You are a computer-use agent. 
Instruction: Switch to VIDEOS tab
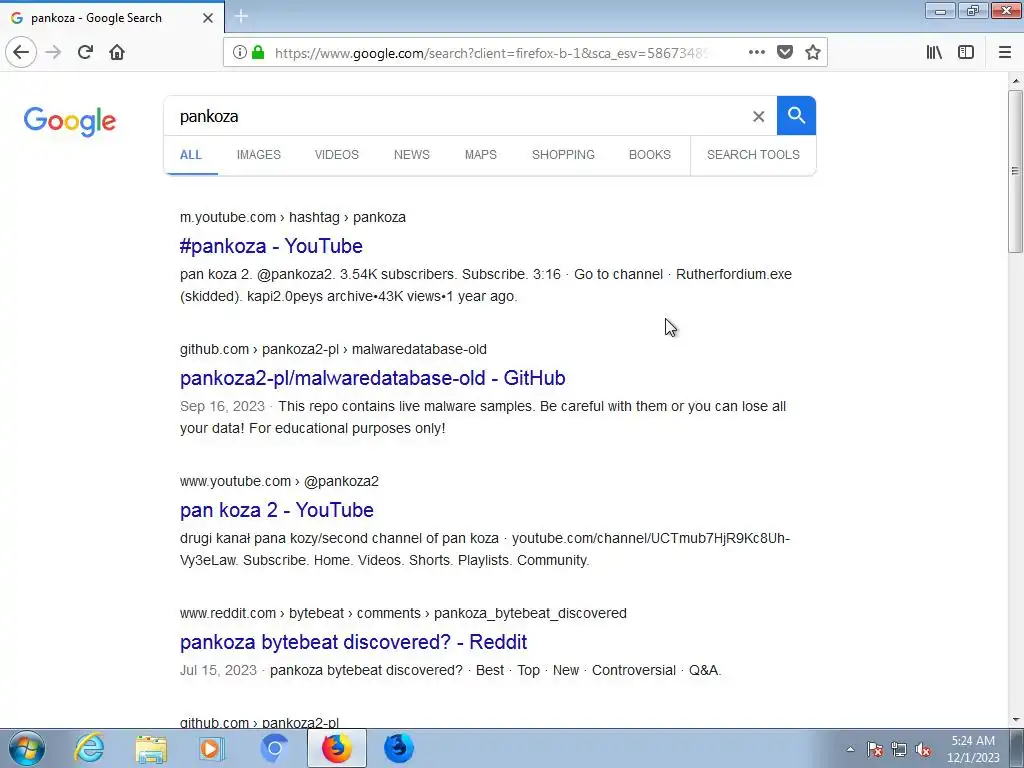point(336,155)
